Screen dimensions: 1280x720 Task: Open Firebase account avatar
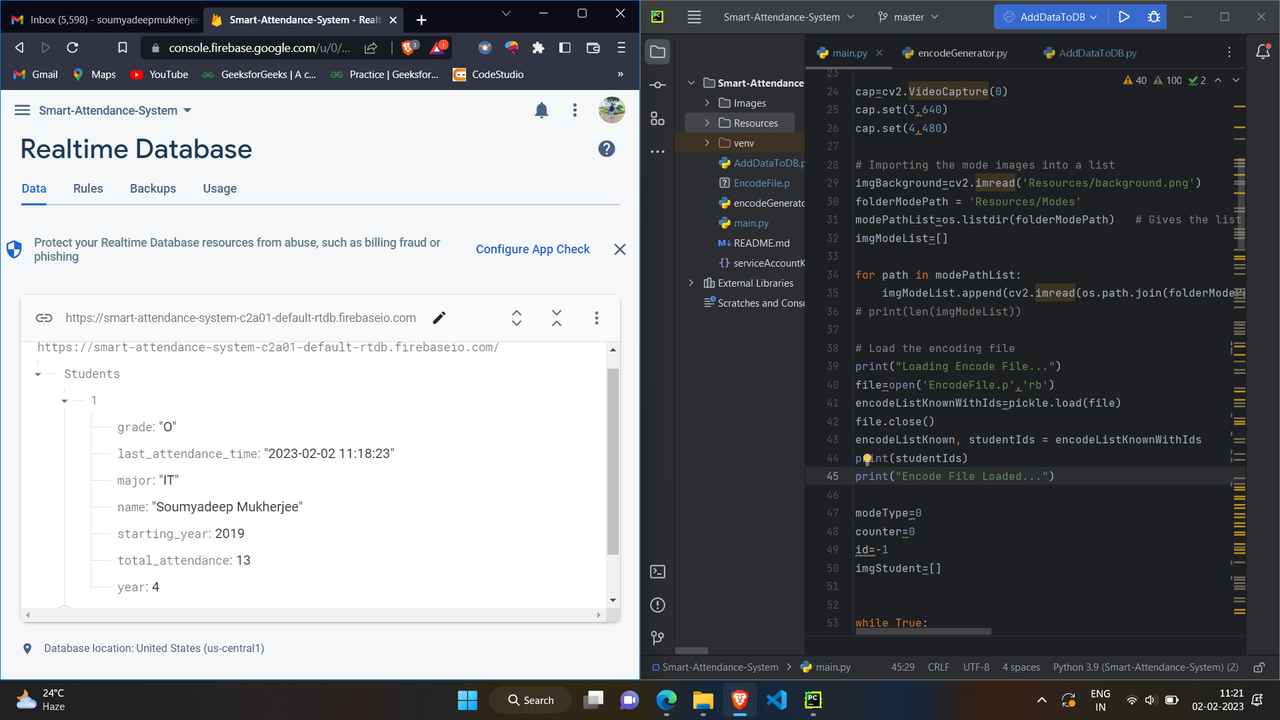pyautogui.click(x=612, y=110)
